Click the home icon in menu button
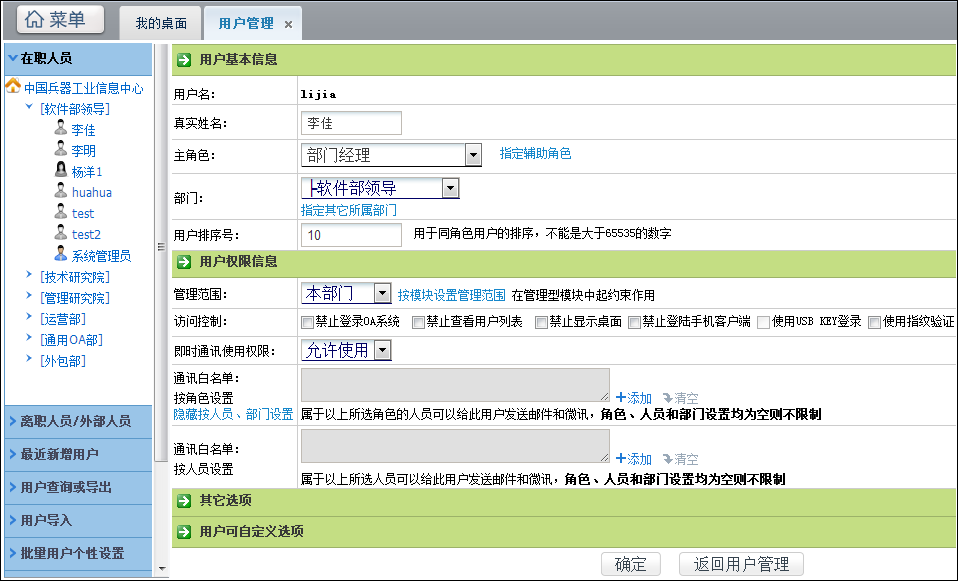Screen dimensions: 958x581 tap(35, 19)
